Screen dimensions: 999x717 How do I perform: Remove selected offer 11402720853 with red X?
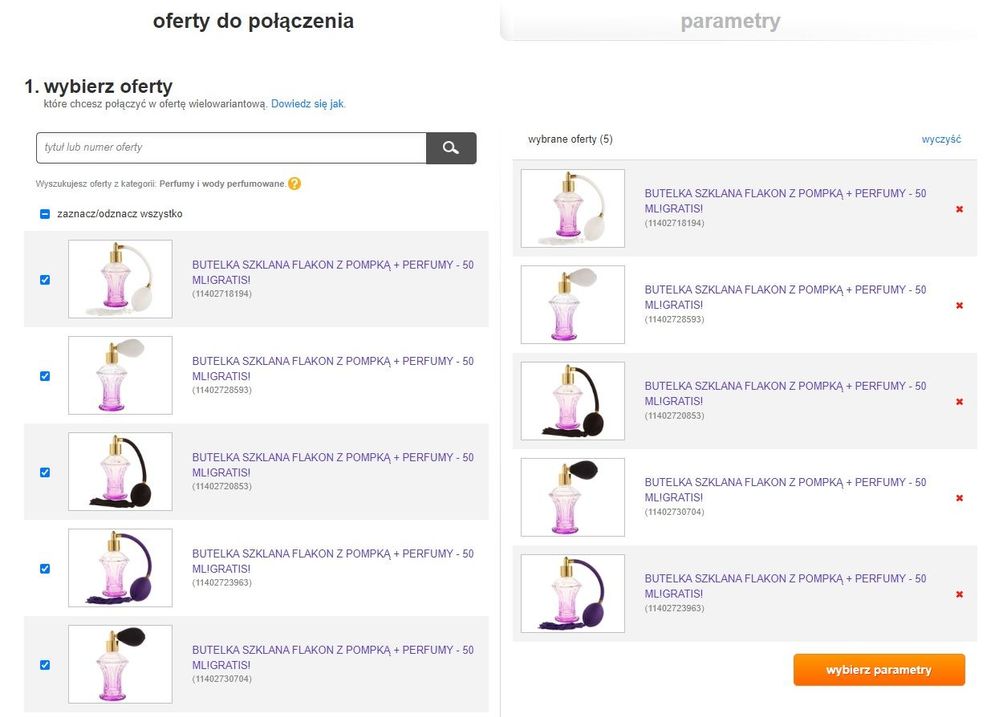tap(959, 402)
